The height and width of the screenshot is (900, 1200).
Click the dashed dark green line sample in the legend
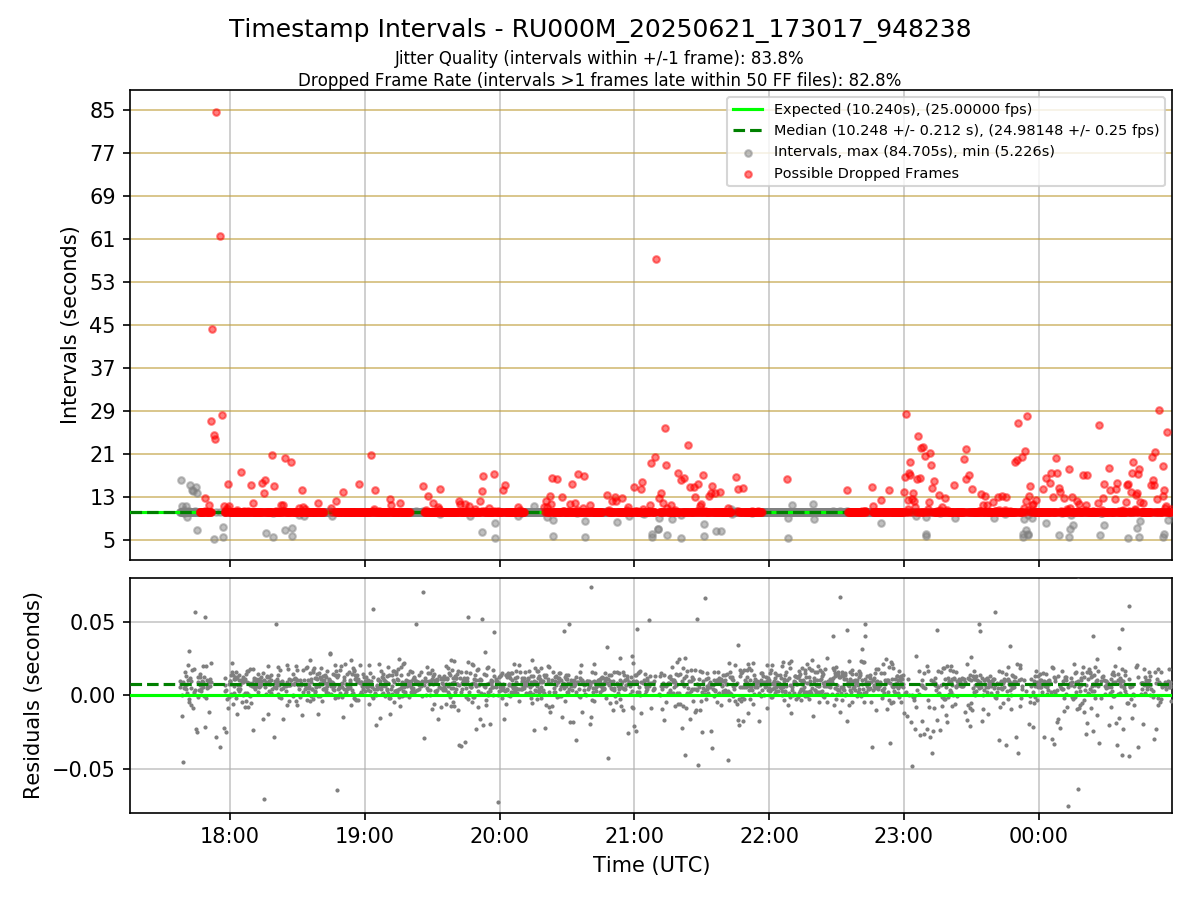click(x=749, y=130)
